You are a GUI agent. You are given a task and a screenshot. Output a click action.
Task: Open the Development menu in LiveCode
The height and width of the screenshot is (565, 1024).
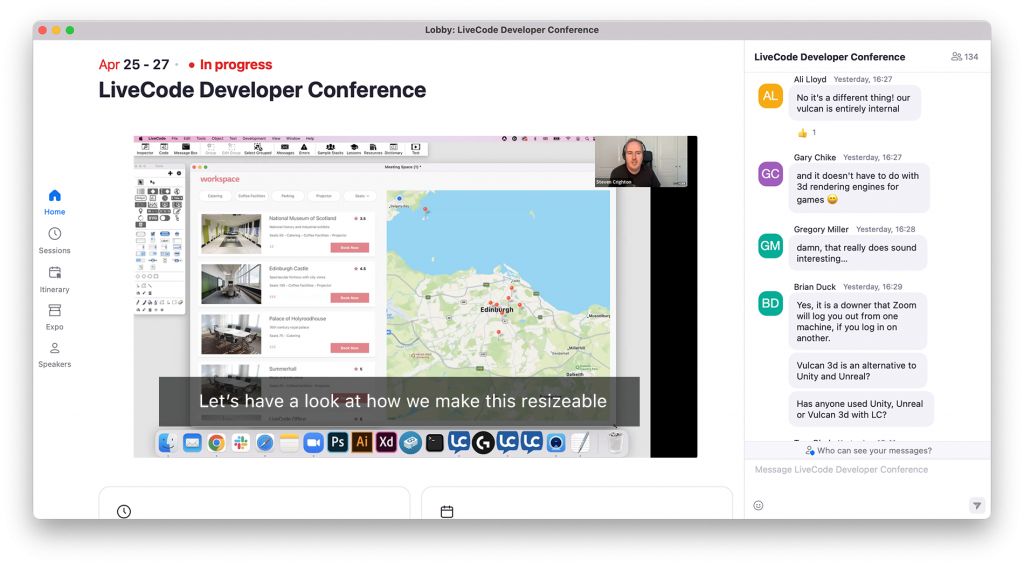click(x=254, y=138)
